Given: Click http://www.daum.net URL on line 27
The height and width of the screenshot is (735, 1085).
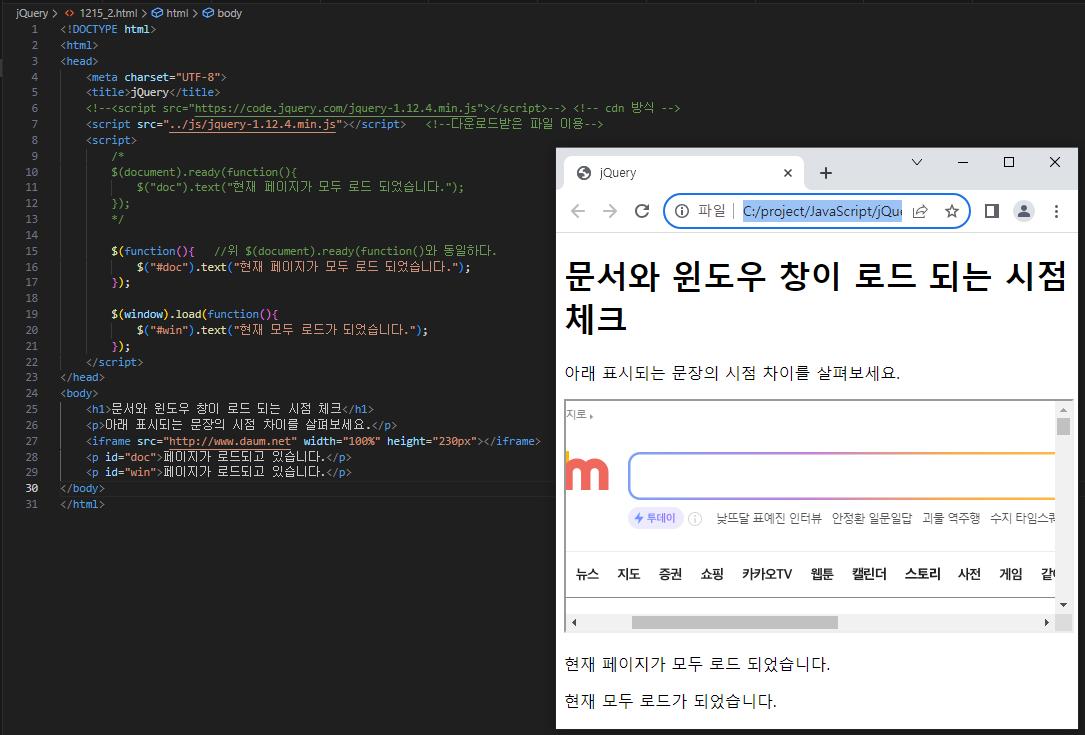Looking at the screenshot, I should (232, 441).
